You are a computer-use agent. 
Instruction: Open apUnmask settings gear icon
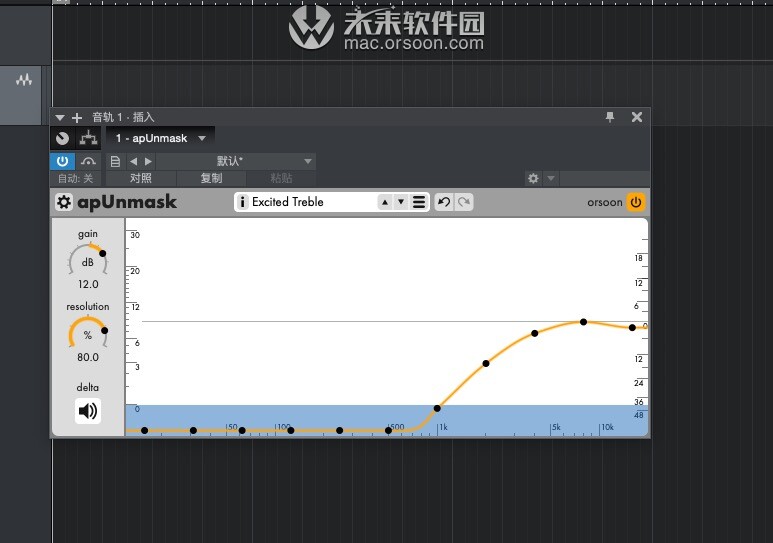(x=64, y=202)
